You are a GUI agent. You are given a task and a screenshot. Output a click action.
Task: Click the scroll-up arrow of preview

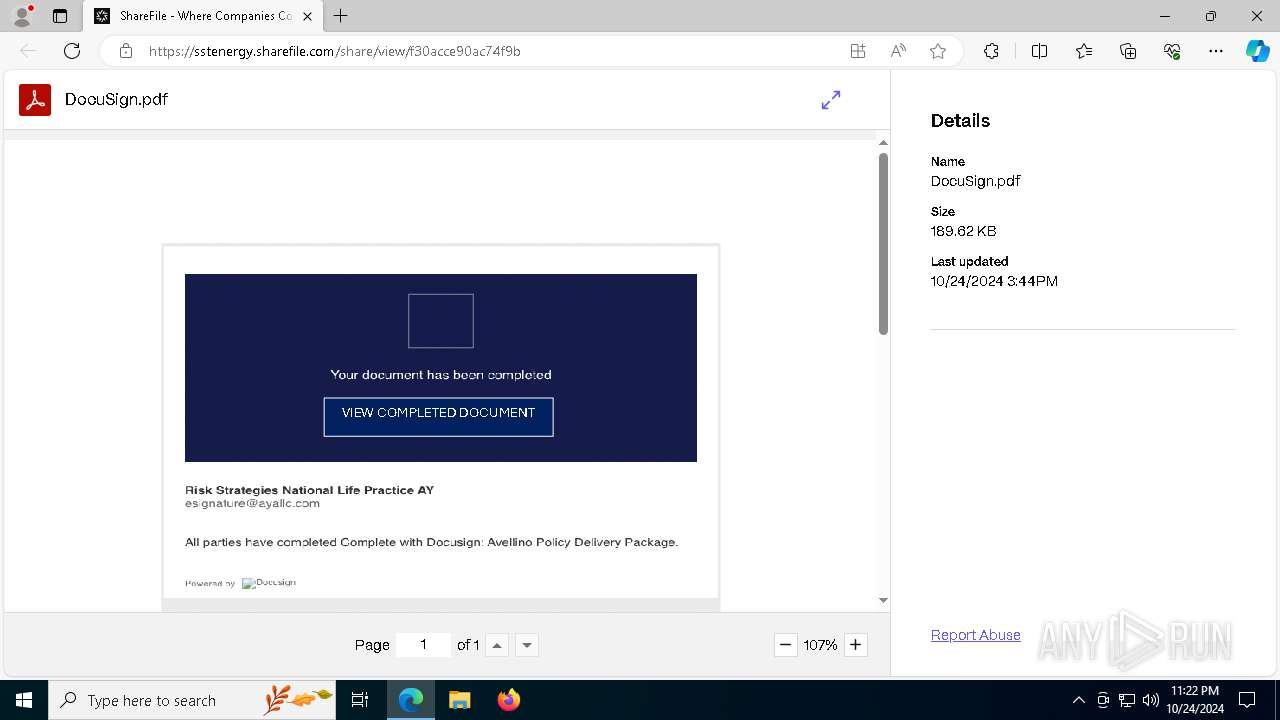pos(883,143)
